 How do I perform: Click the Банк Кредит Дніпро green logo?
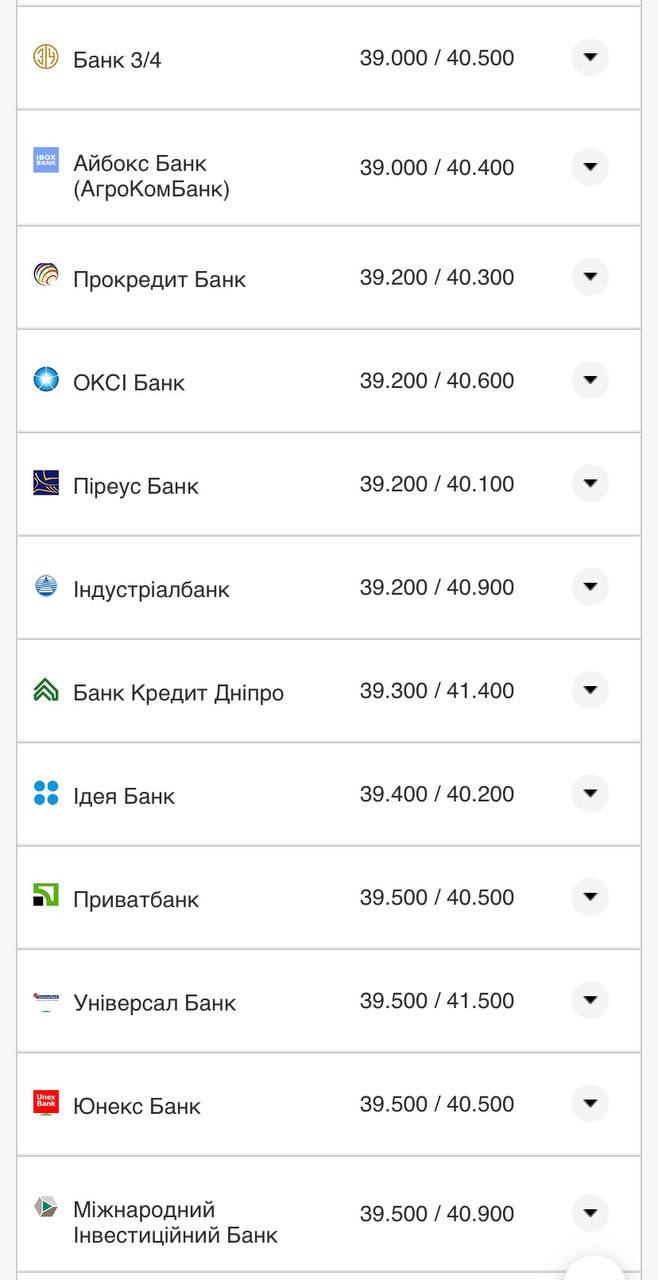(x=46, y=690)
